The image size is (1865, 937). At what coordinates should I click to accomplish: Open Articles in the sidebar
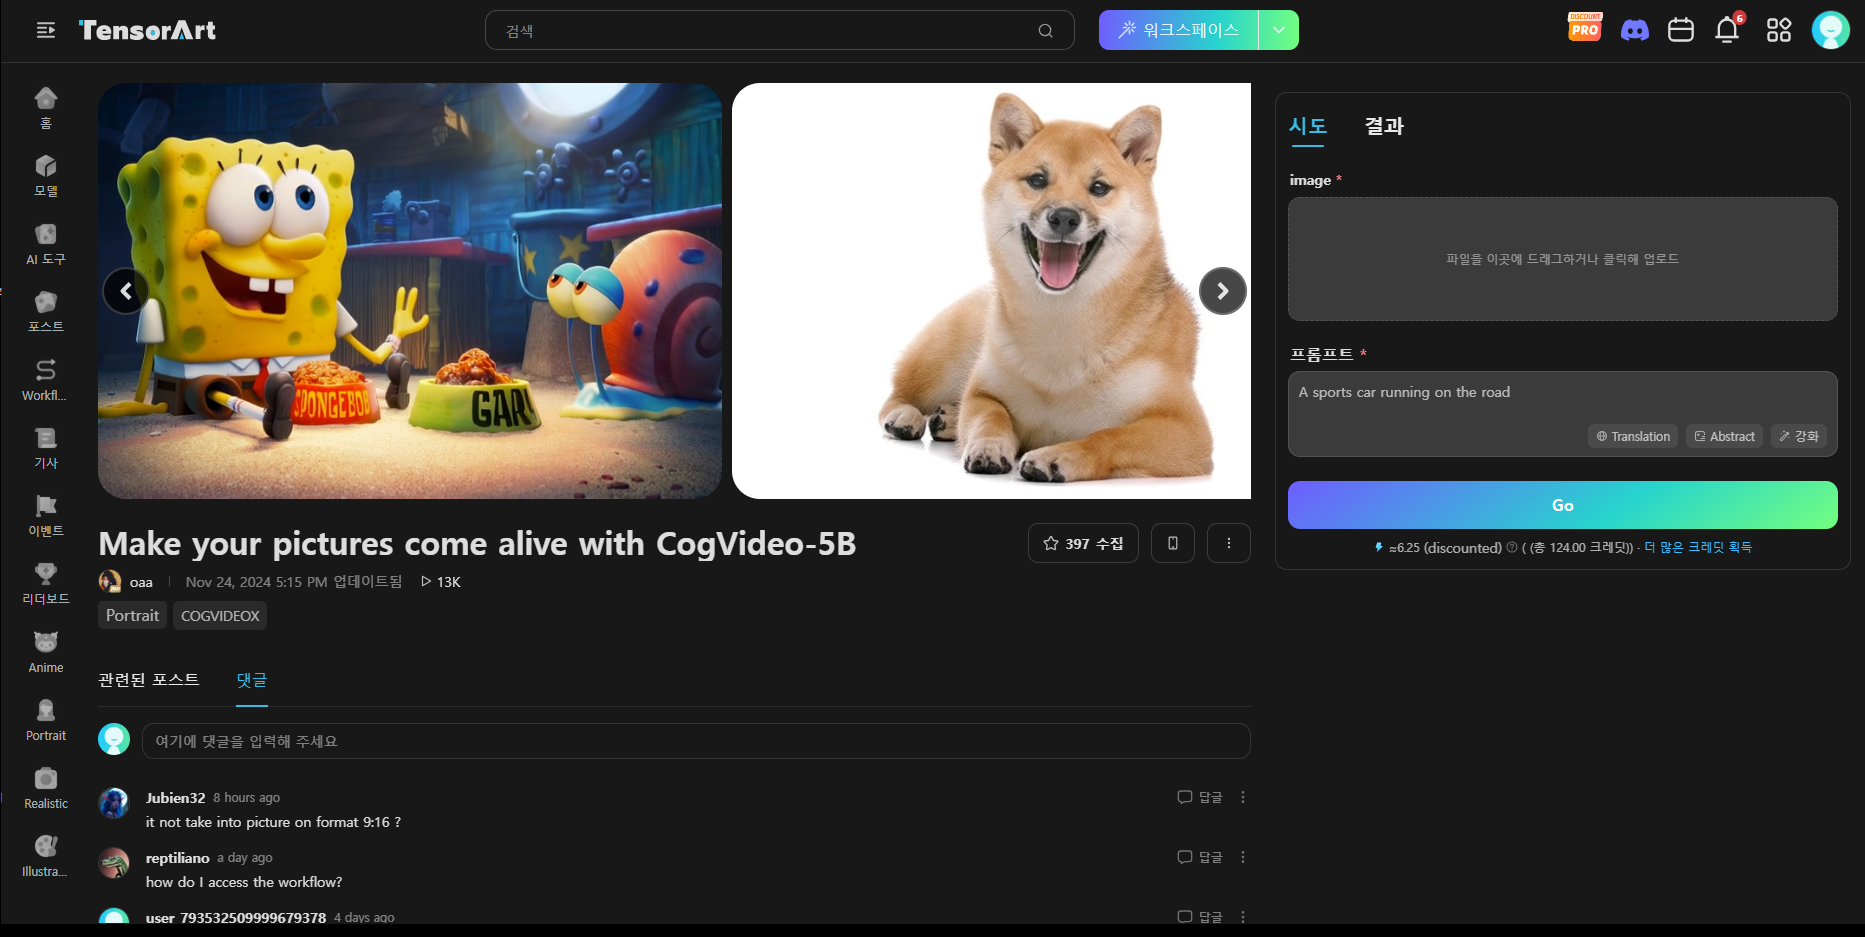click(46, 448)
